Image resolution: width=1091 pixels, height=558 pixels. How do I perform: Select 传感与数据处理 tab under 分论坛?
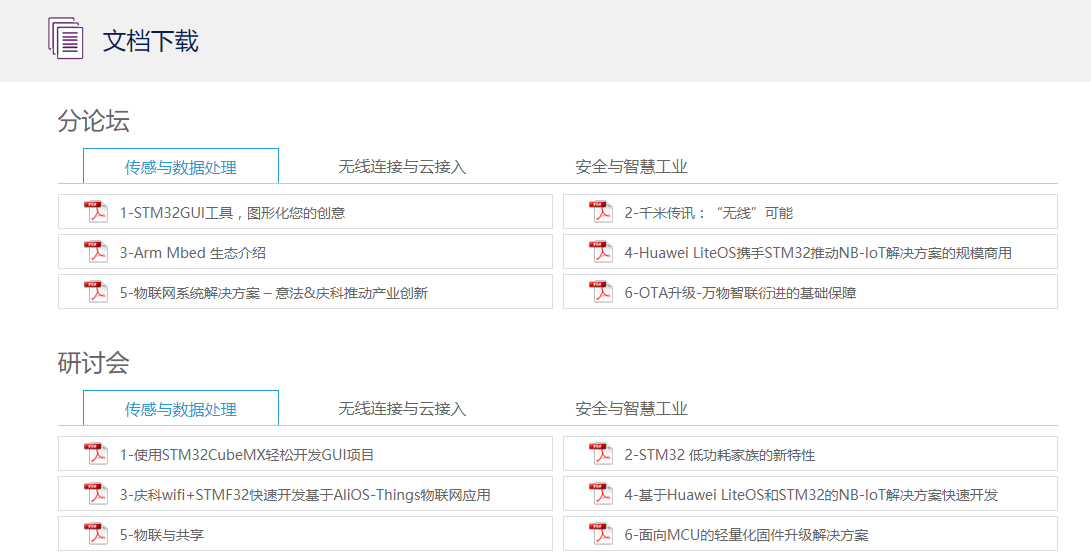point(181,167)
